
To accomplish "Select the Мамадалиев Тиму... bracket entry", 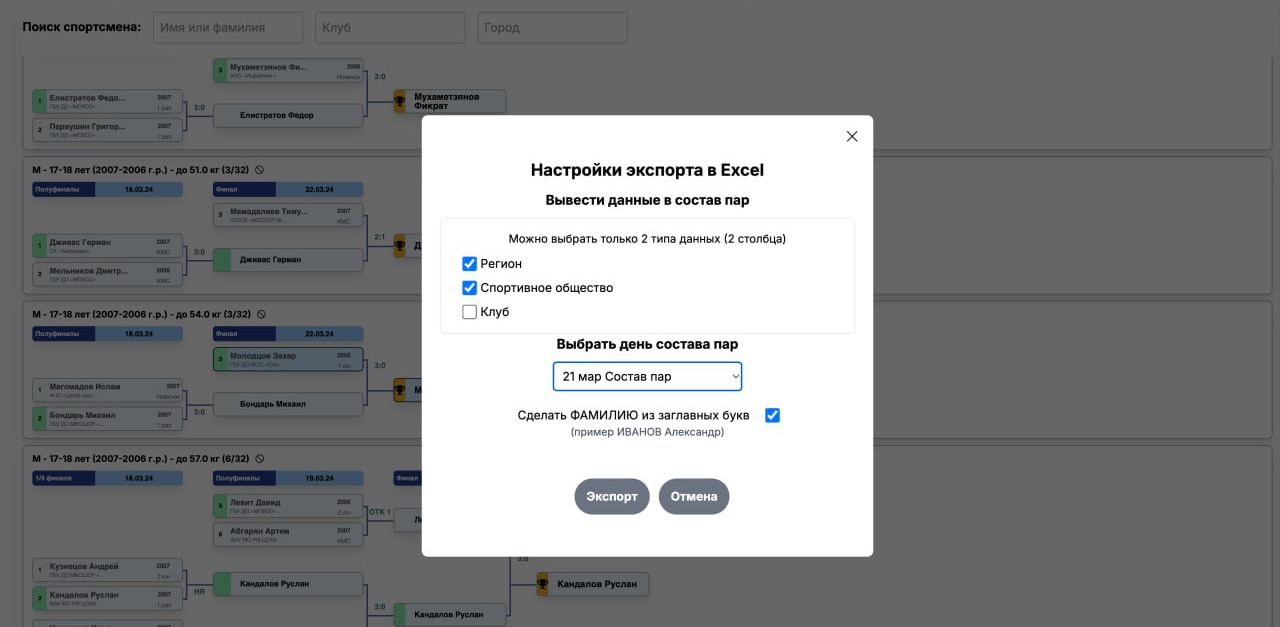I will [x=288, y=215].
